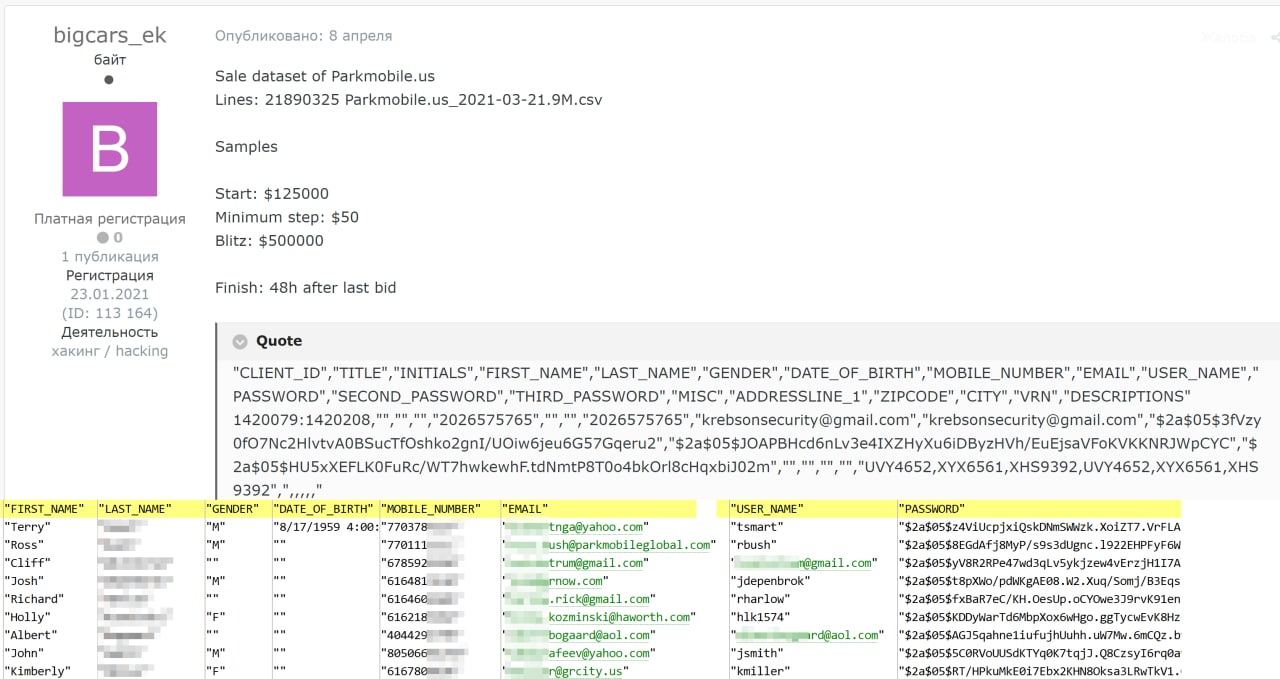Screen dimensions: 1280x679
Task: Click the '1 публикация' post count
Action: (110, 257)
